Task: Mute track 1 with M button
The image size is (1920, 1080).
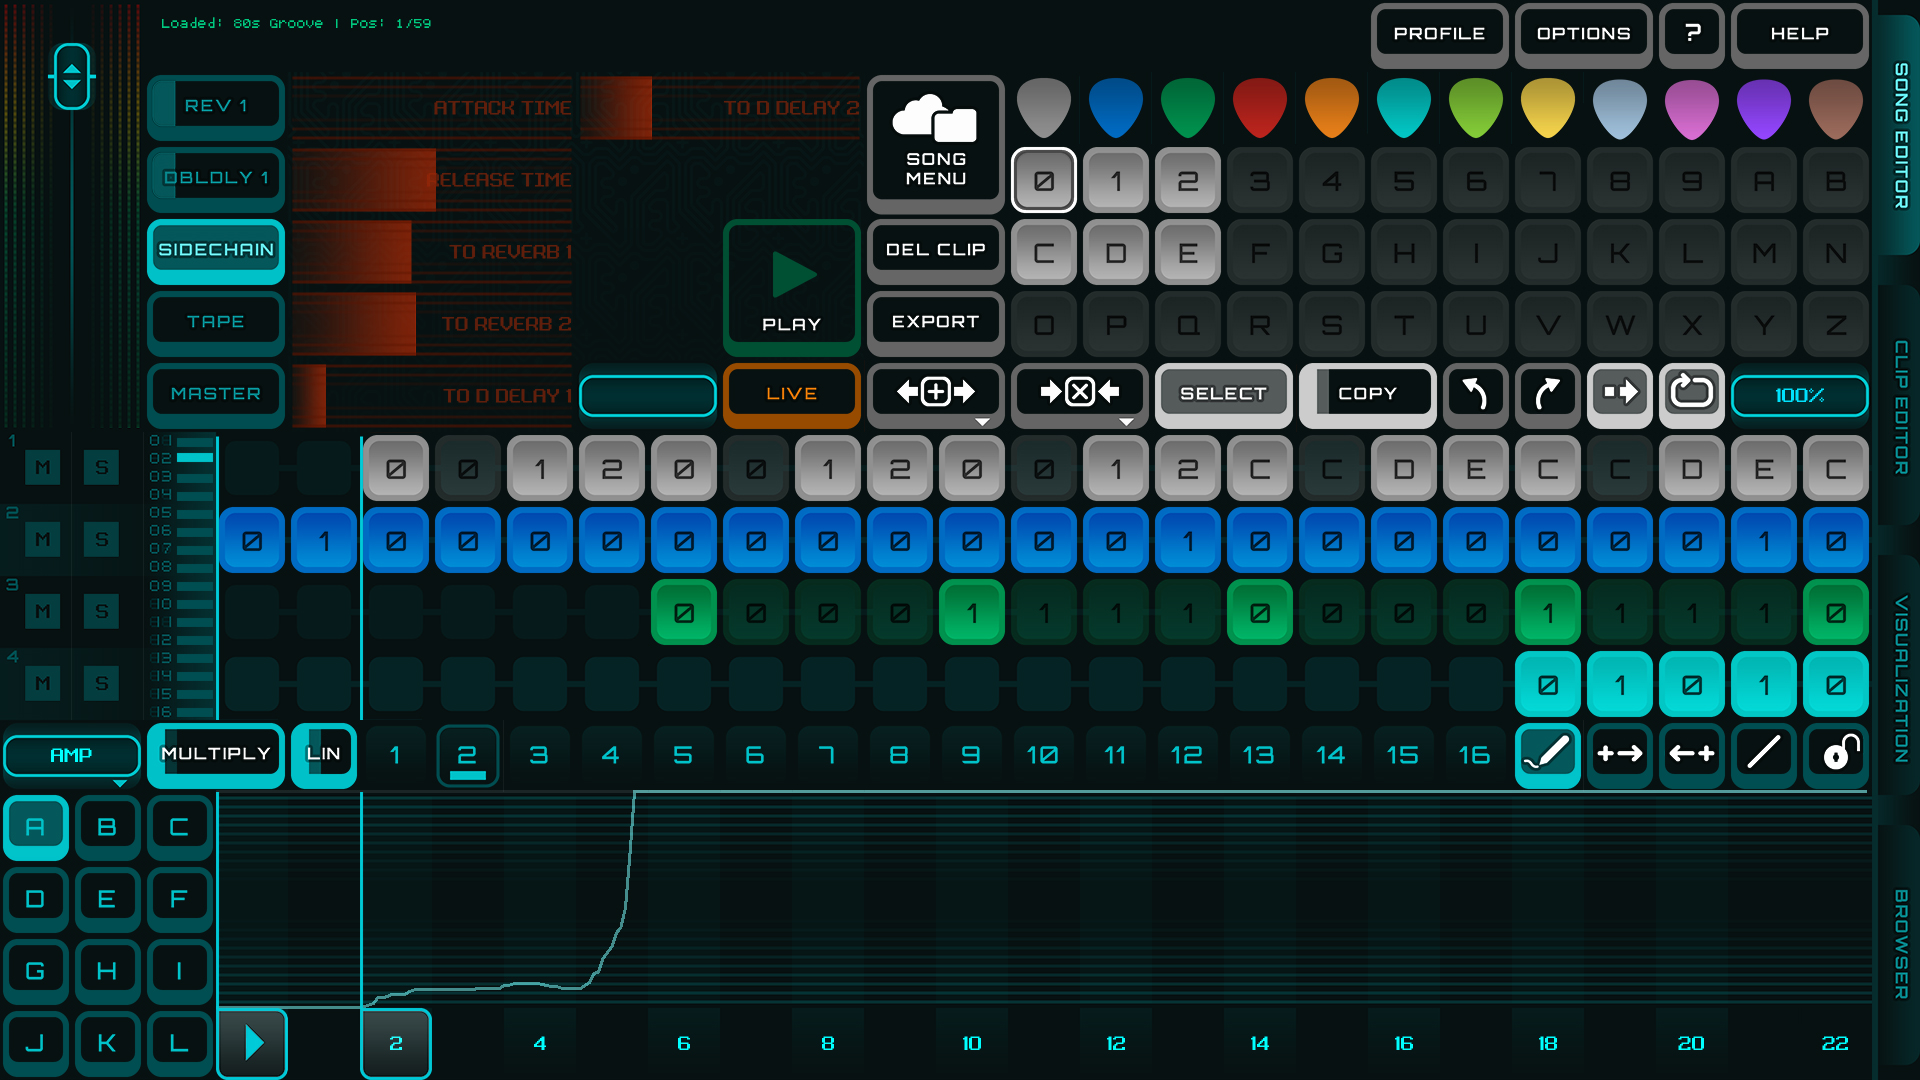Action: pyautogui.click(x=43, y=467)
